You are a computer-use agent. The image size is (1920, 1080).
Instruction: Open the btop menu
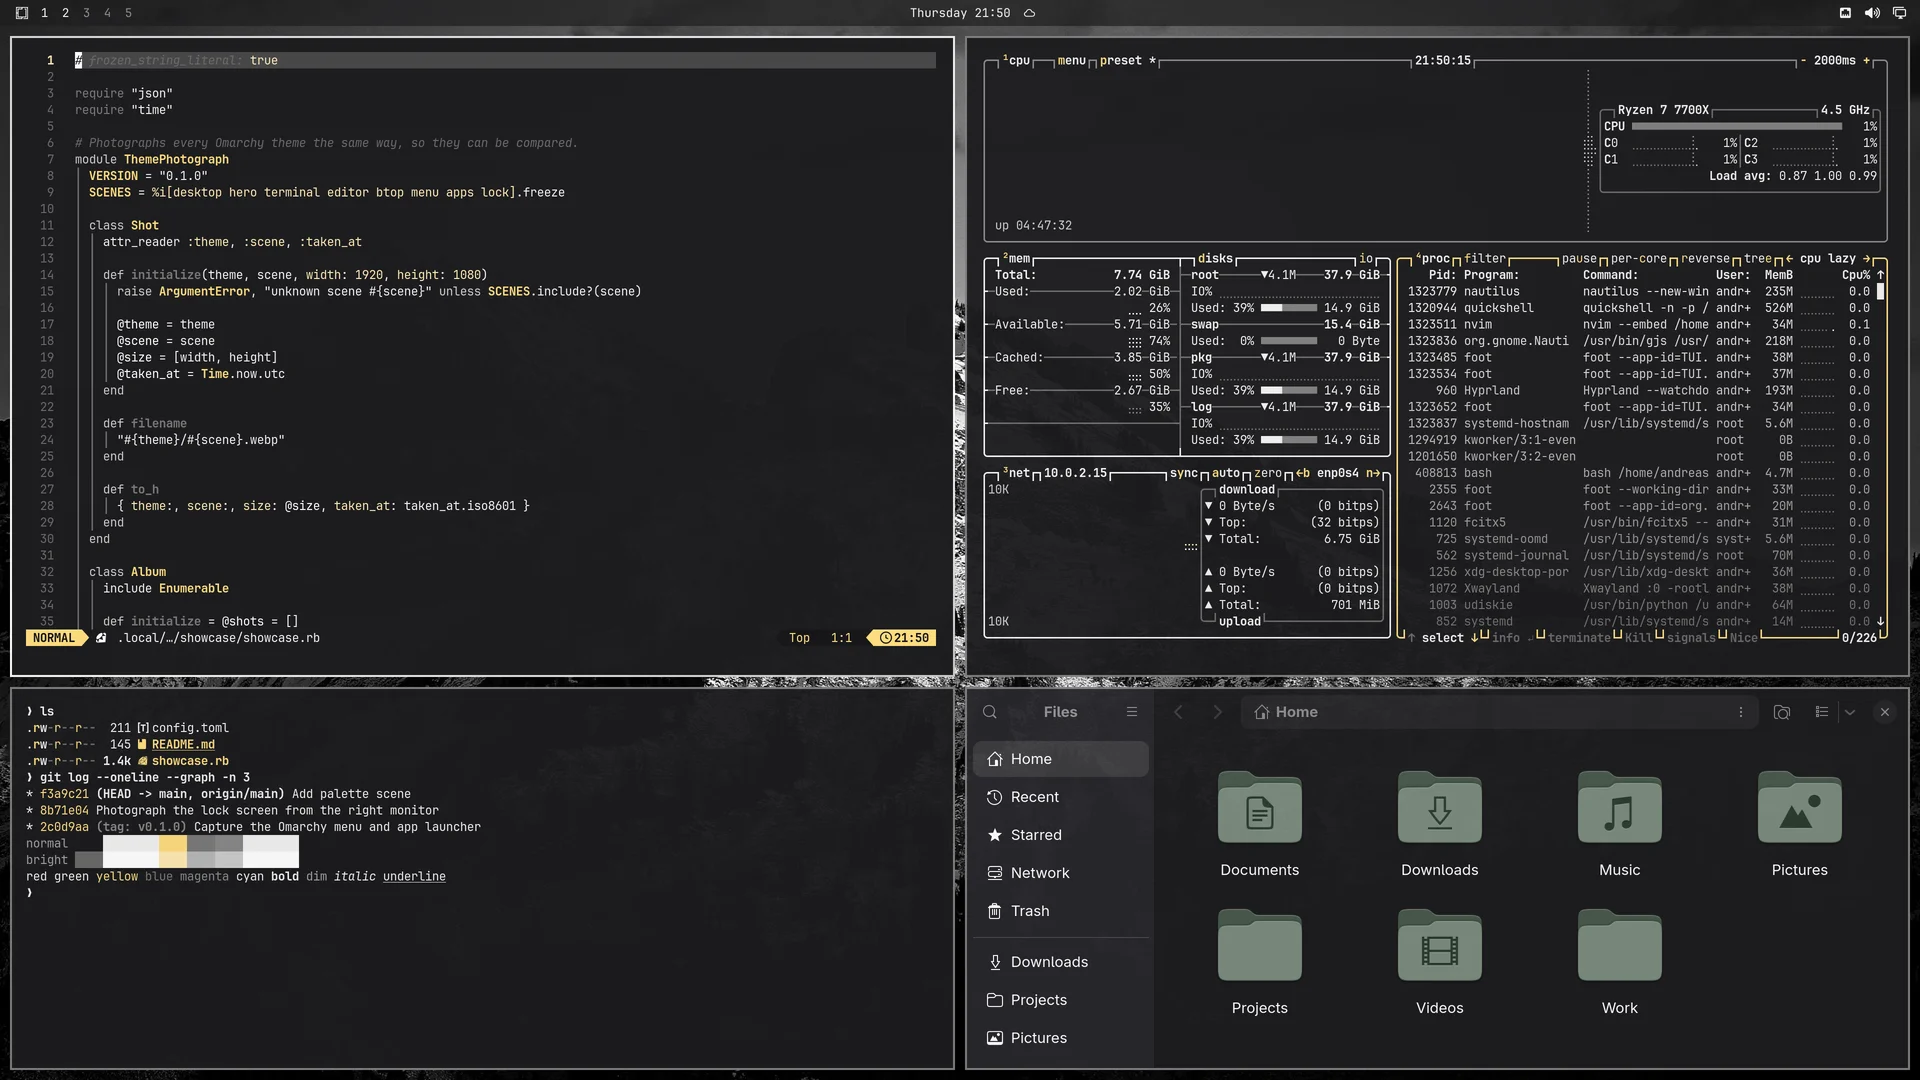pos(1072,60)
